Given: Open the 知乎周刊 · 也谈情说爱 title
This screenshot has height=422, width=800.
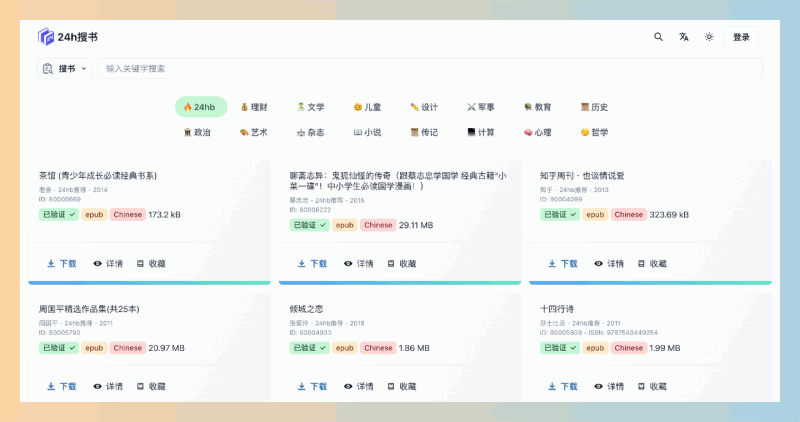Looking at the screenshot, I should (x=582, y=176).
